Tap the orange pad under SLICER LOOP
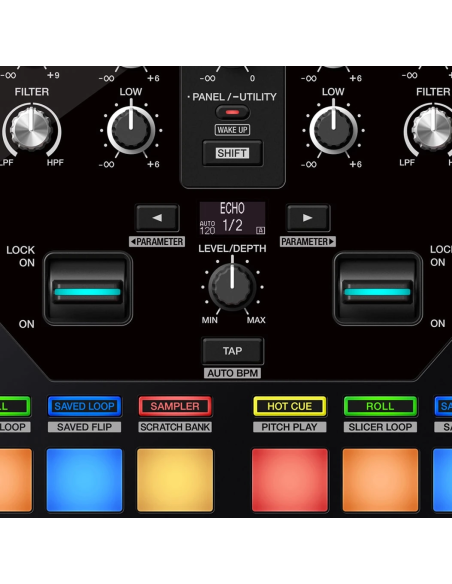This screenshot has height=584, width=452. coord(380,480)
